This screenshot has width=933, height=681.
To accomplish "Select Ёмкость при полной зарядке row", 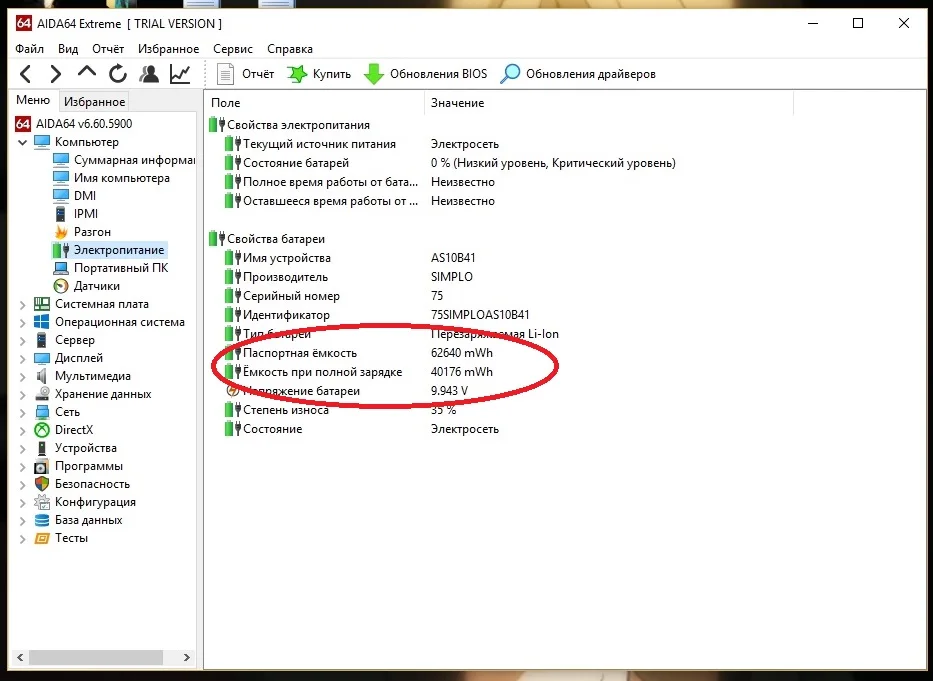I will pos(359,372).
